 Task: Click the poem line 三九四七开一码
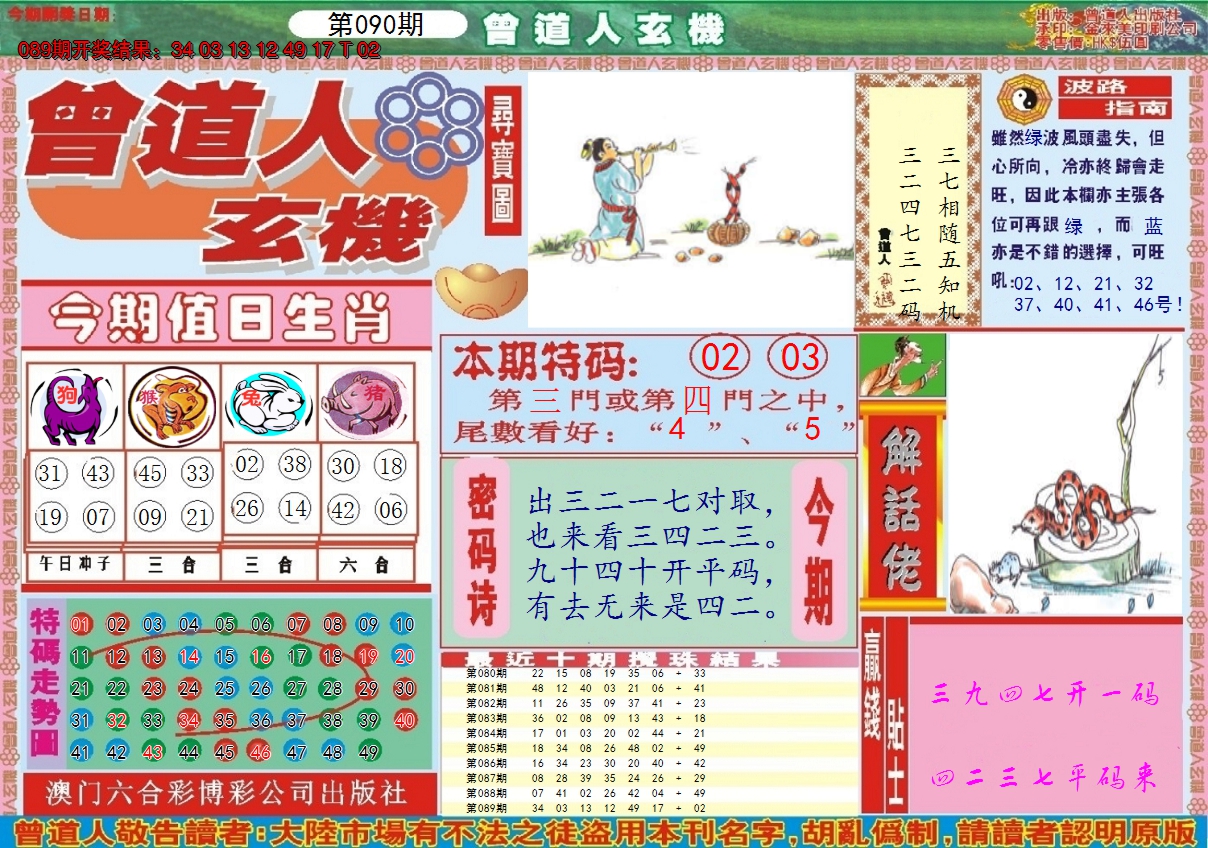point(1045,695)
